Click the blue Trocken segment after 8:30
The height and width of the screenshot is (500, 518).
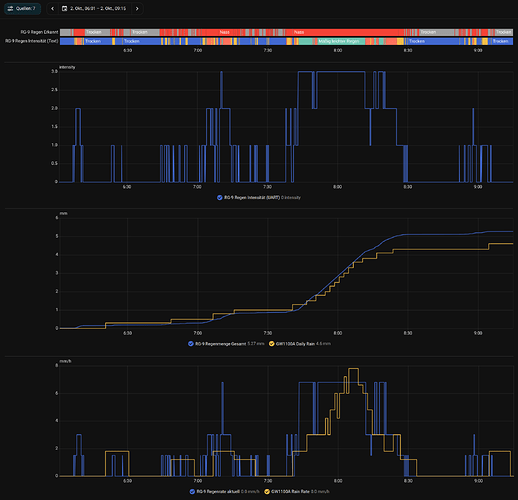click(x=433, y=41)
